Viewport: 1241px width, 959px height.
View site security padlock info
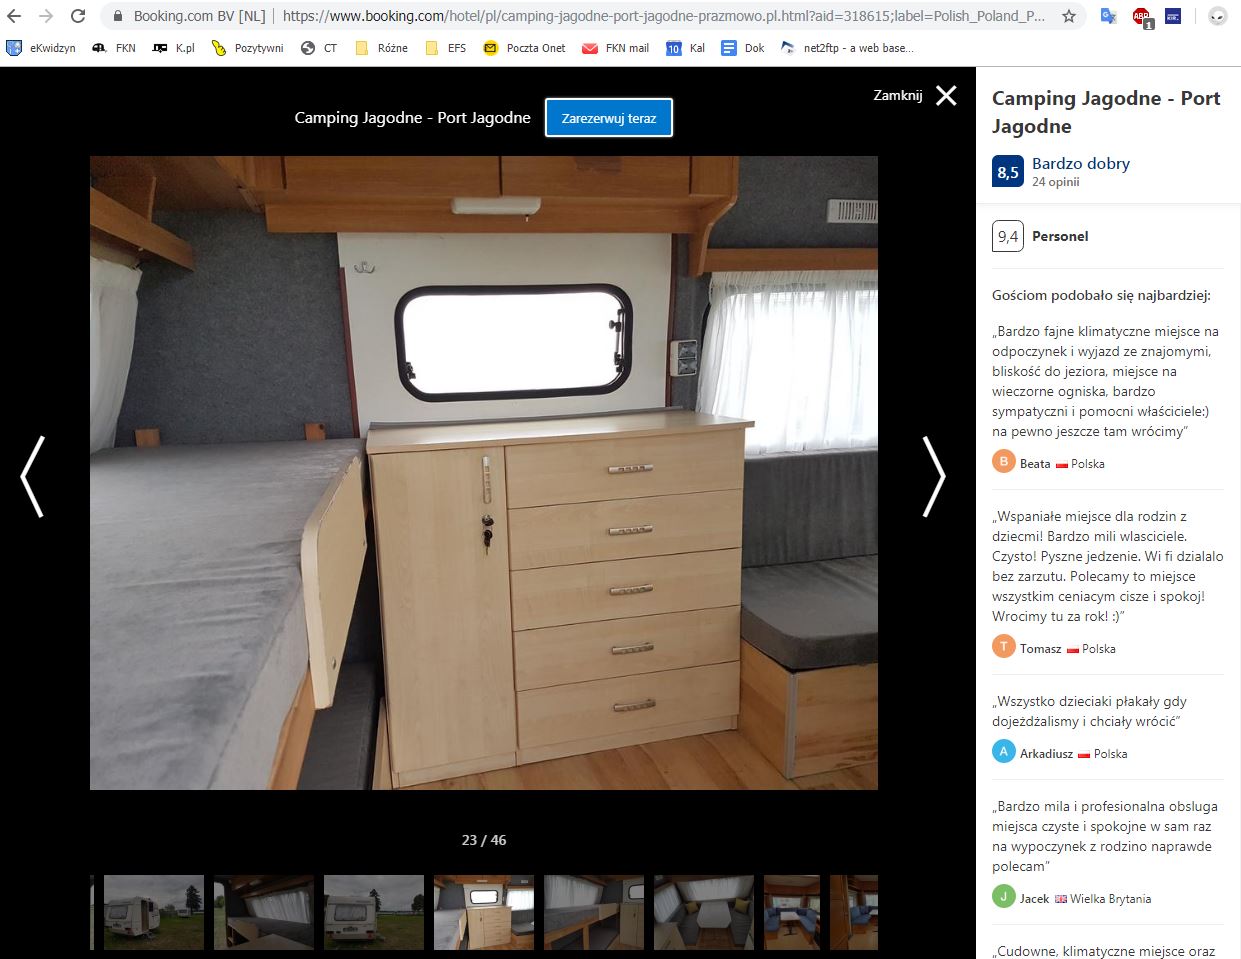(x=118, y=16)
